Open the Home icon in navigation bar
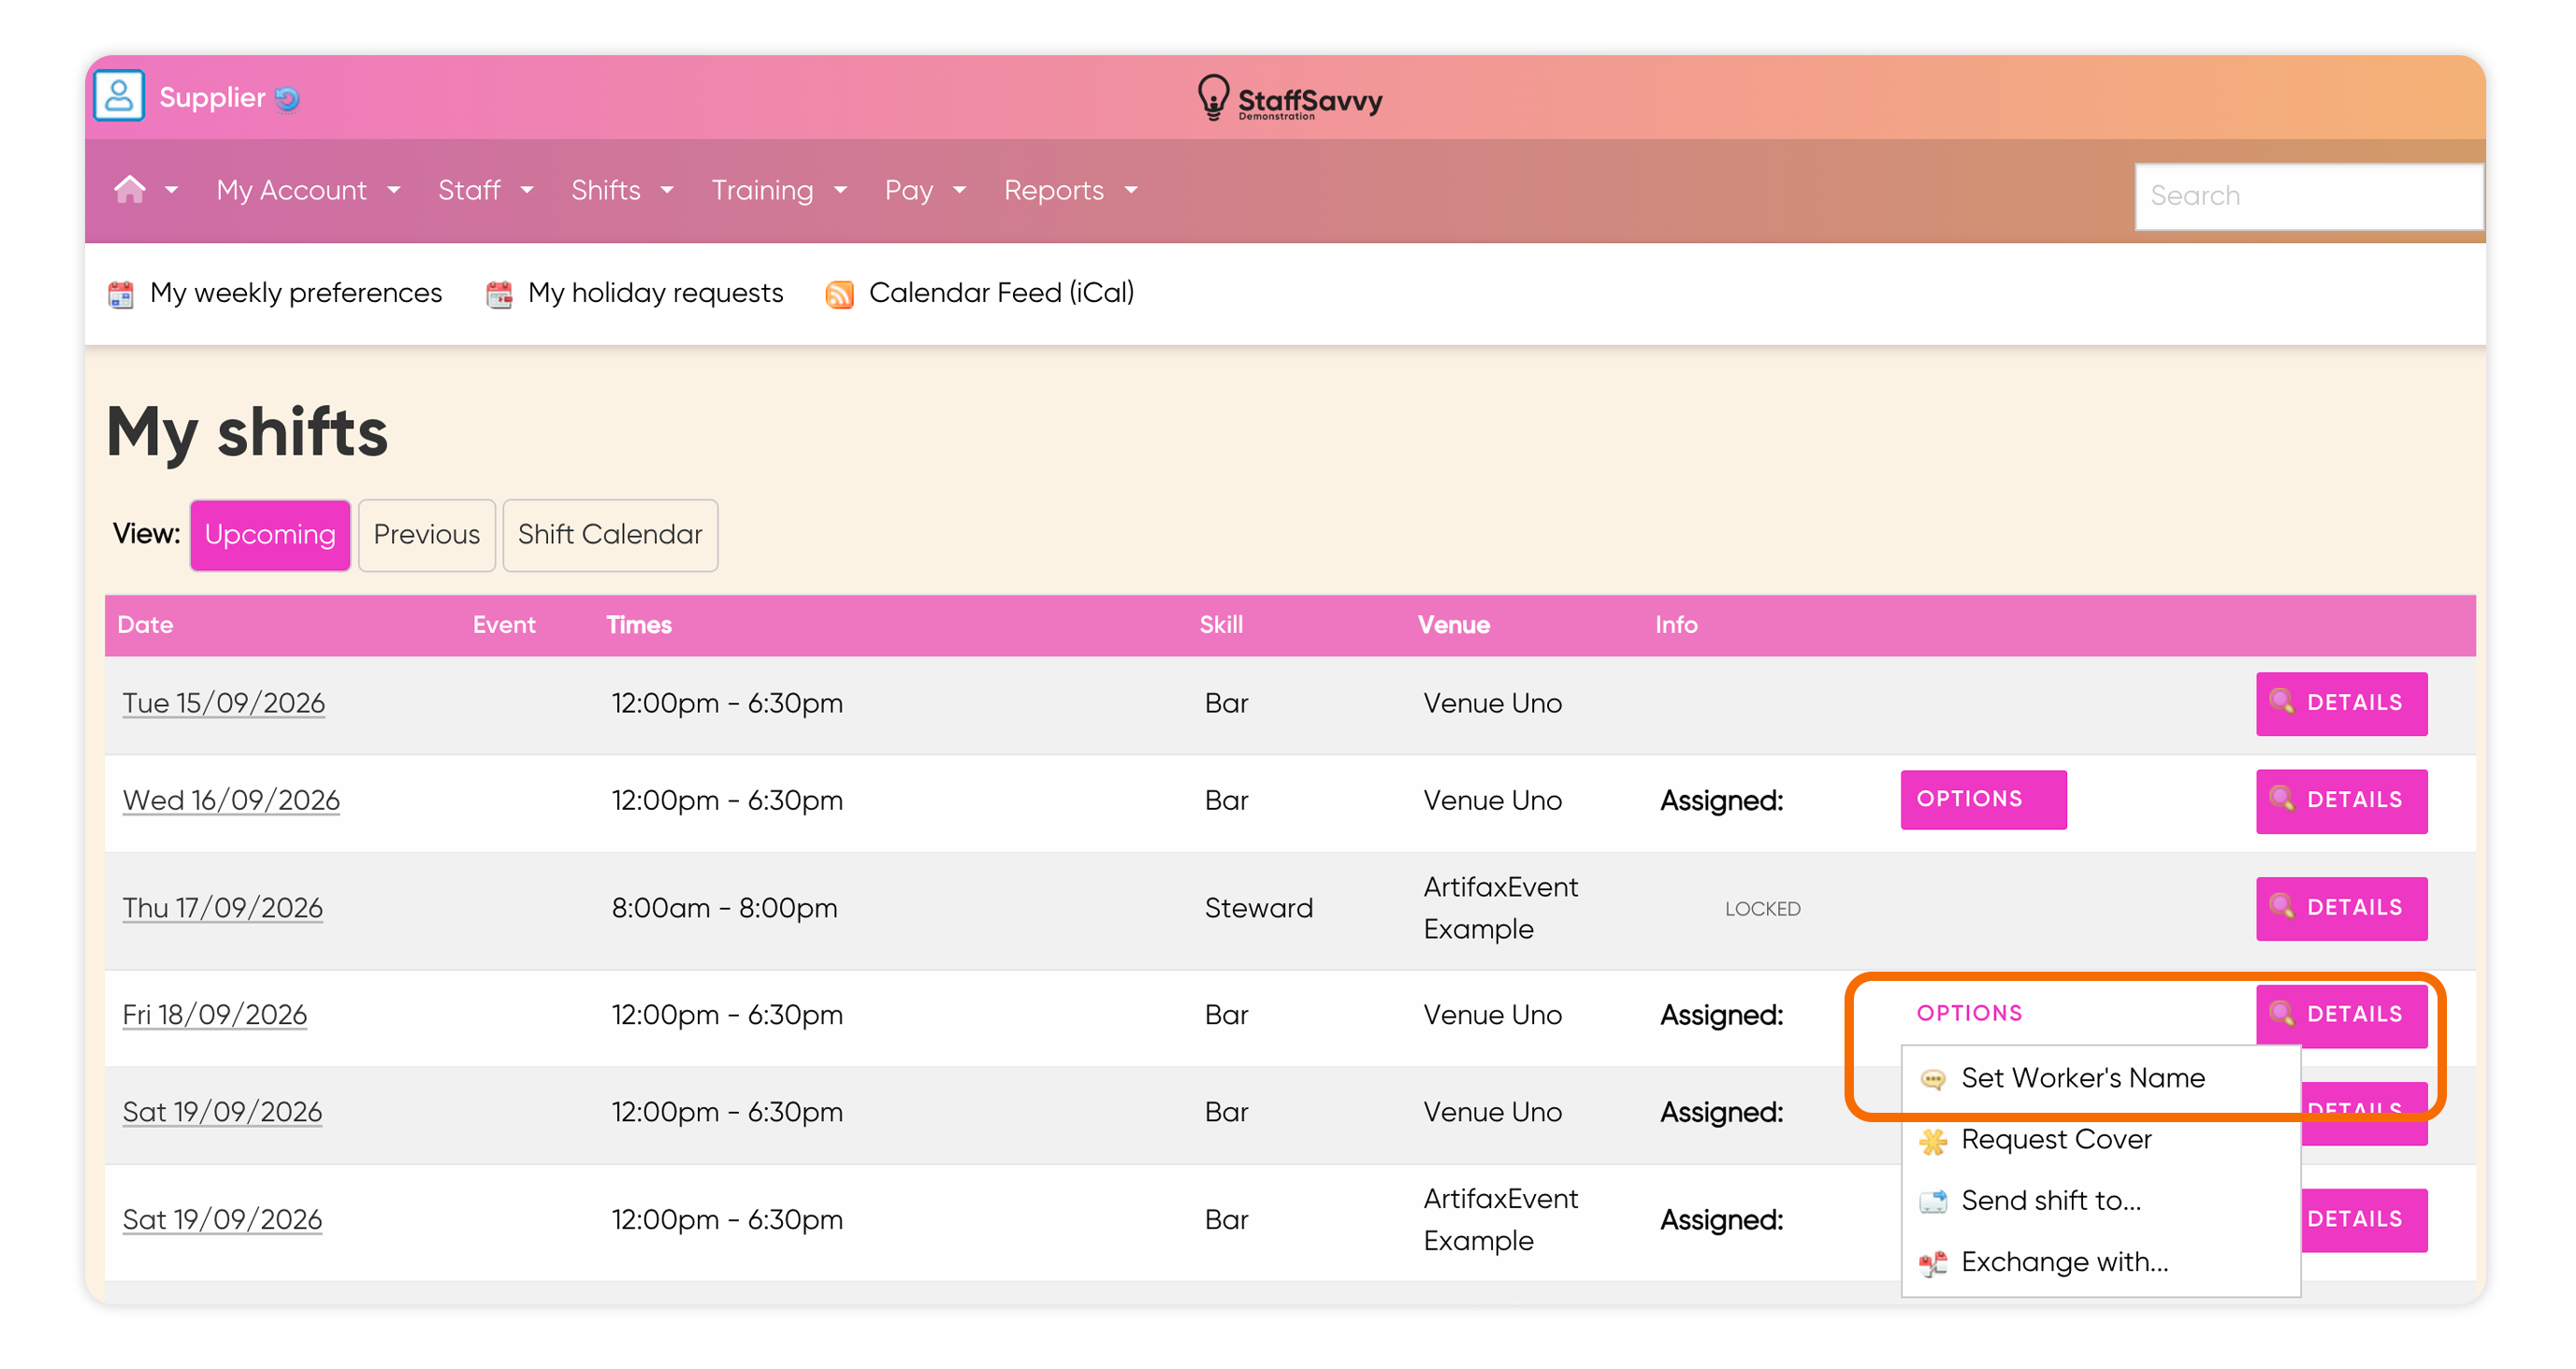Viewport: 2576px width, 1369px height. pyautogui.click(x=130, y=189)
